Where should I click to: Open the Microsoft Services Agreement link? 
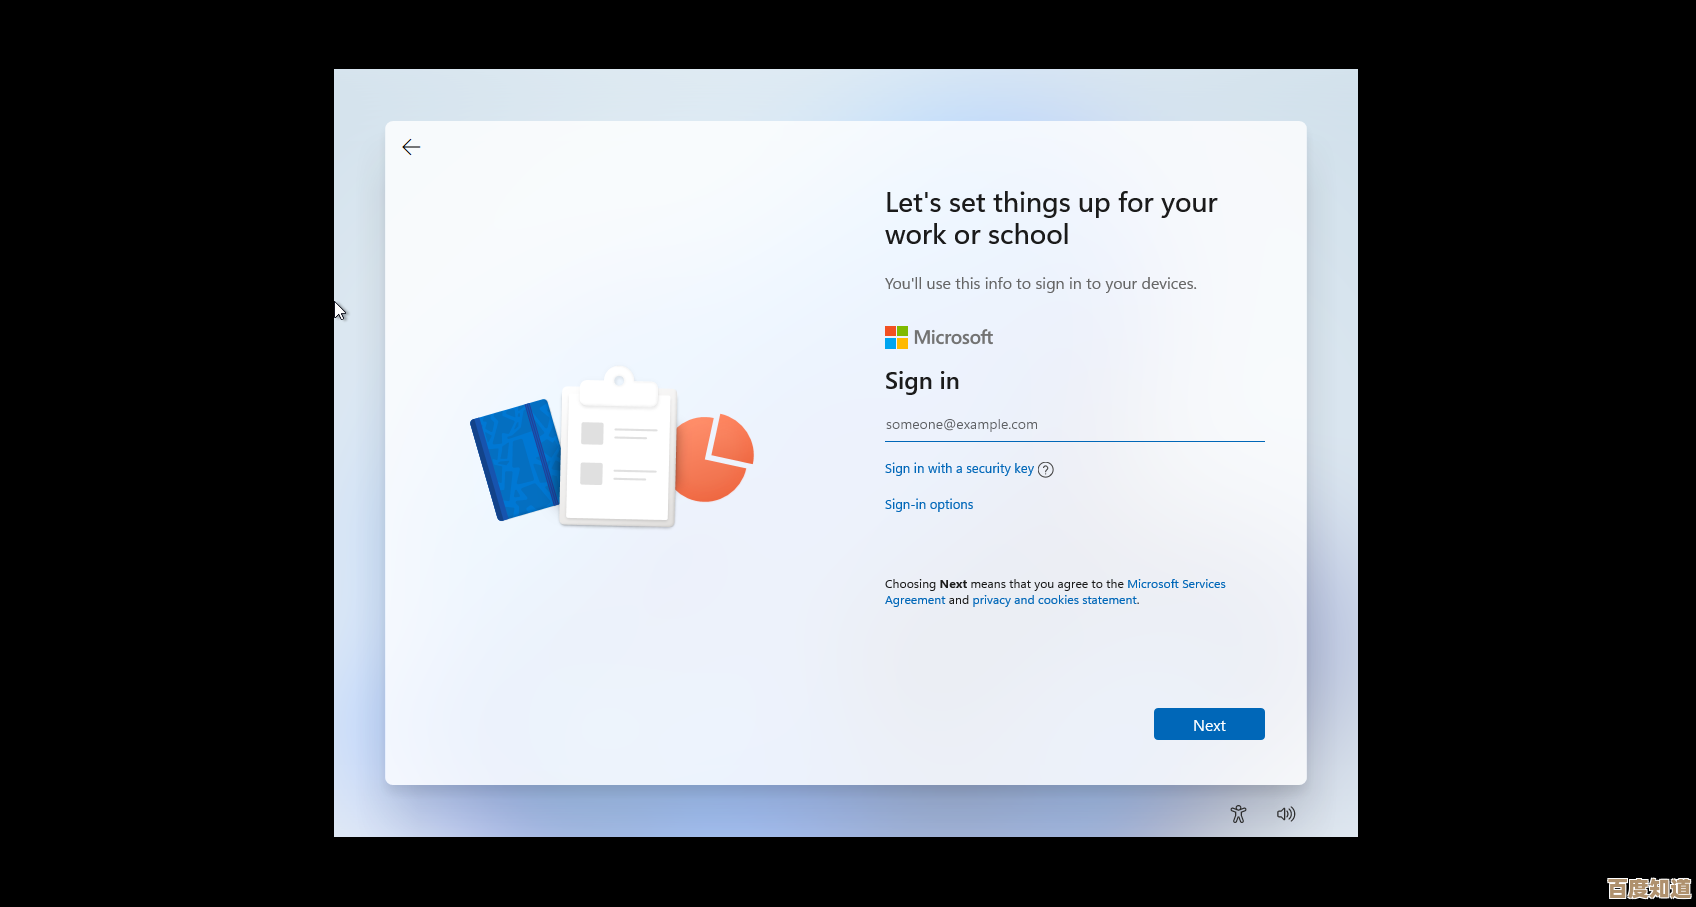[x=1175, y=584]
